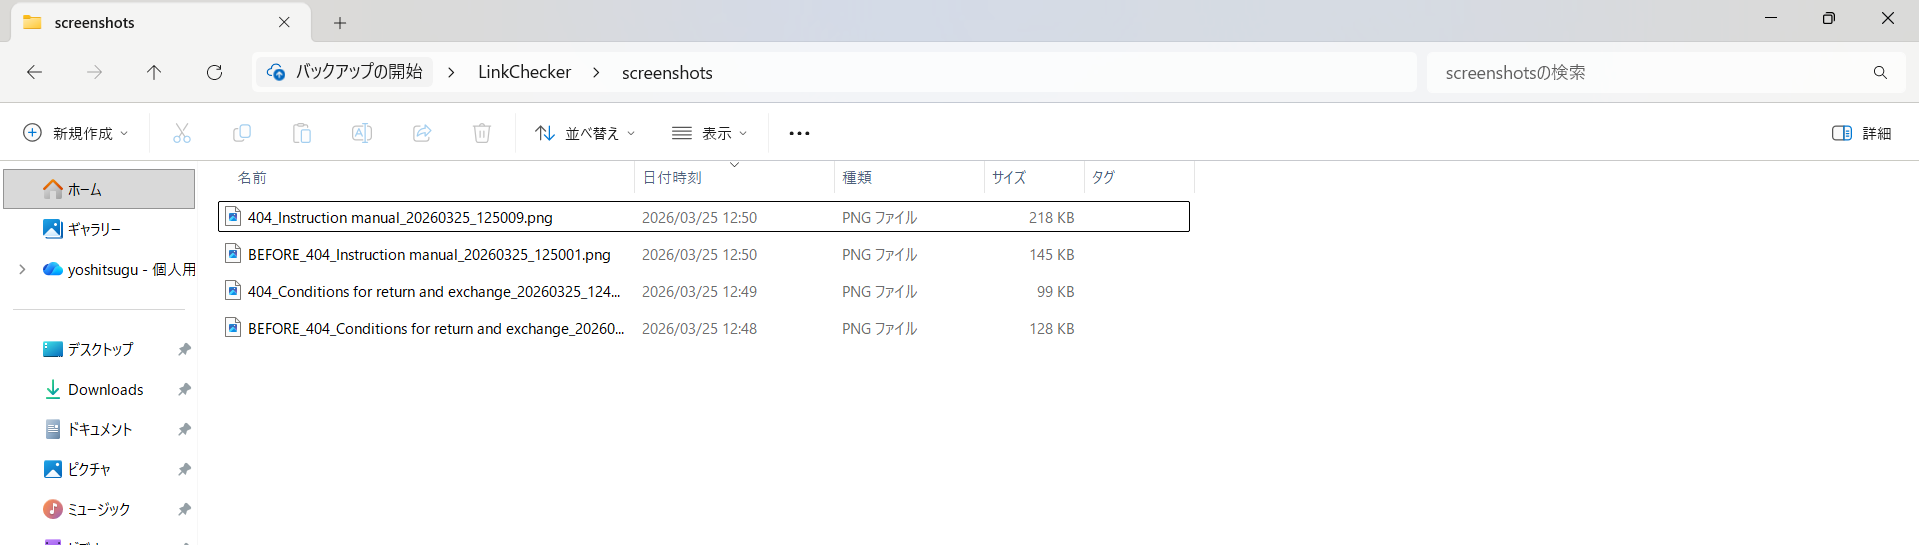This screenshot has width=1919, height=545.
Task: Expand chevron after バックアップの開始 breadcrumb
Action: click(x=452, y=72)
